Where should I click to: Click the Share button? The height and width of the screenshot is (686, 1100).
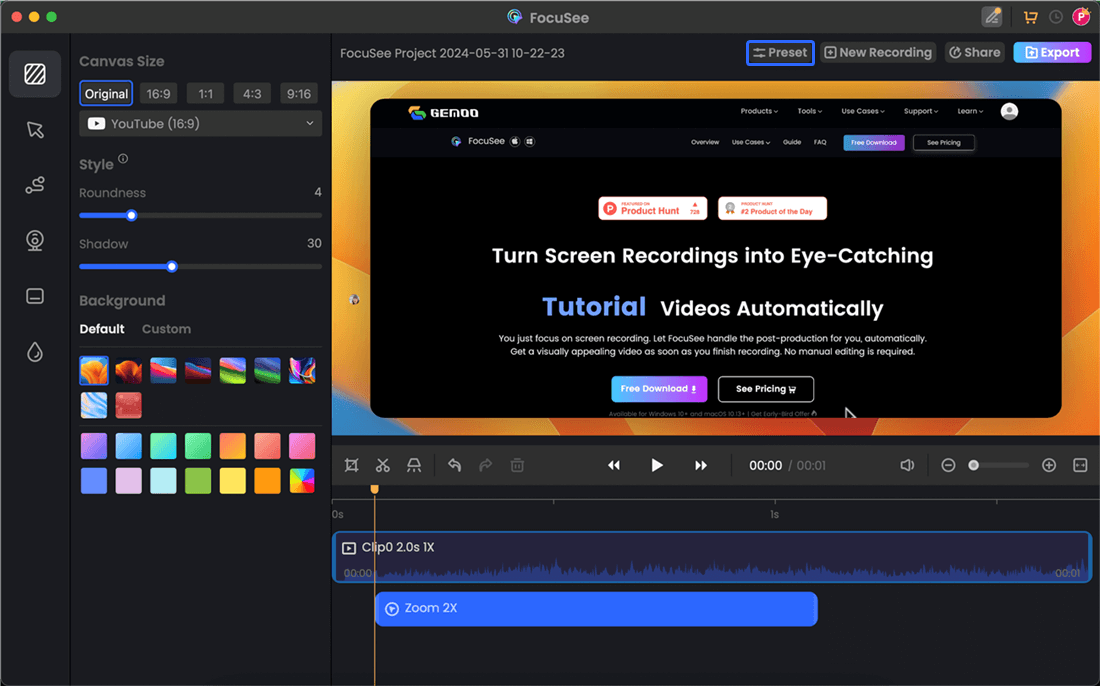point(974,53)
